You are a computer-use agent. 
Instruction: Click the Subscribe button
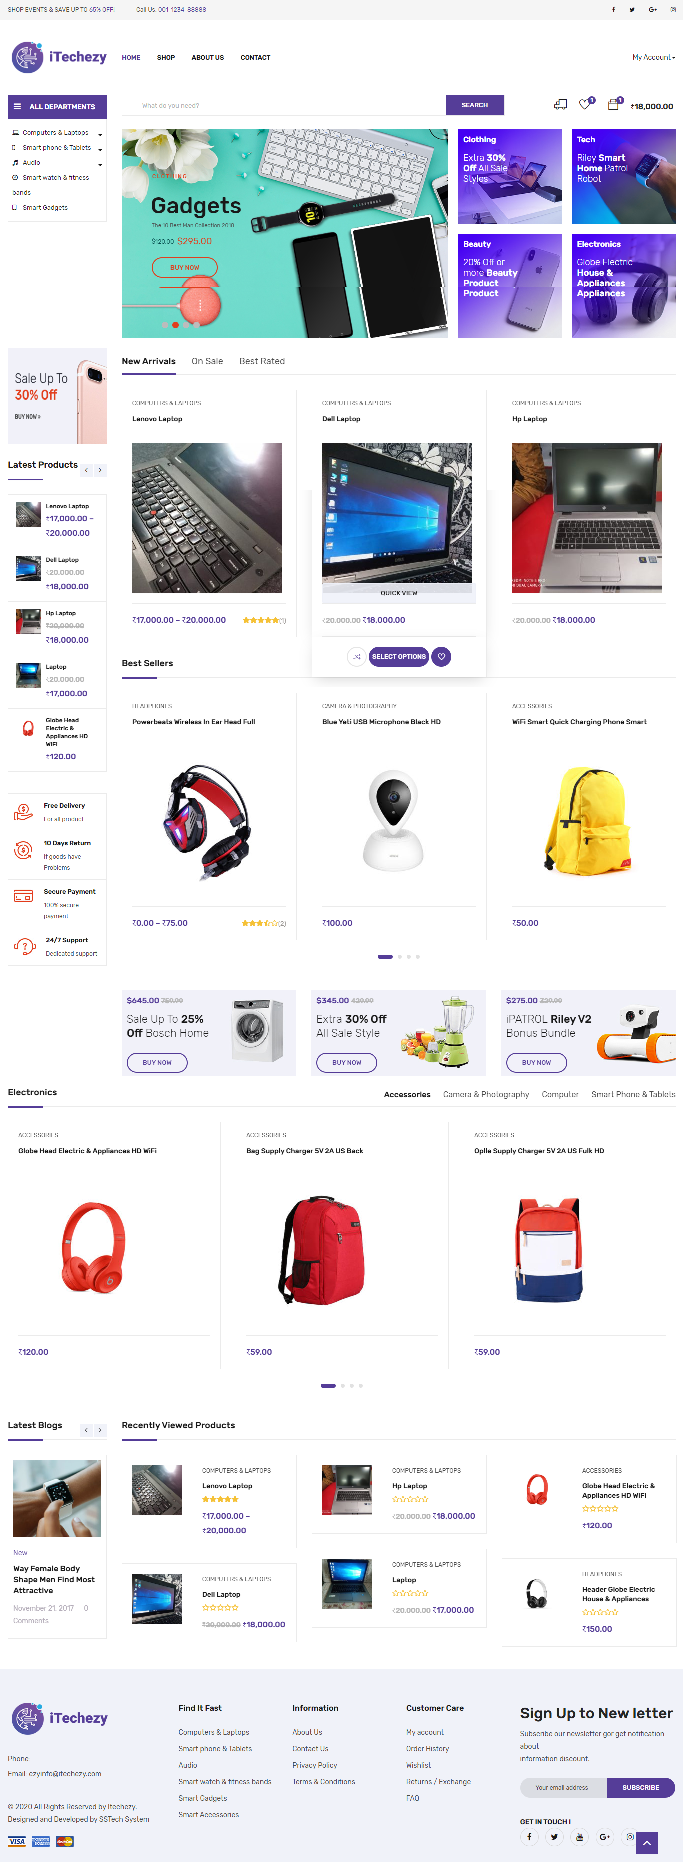(x=641, y=1787)
